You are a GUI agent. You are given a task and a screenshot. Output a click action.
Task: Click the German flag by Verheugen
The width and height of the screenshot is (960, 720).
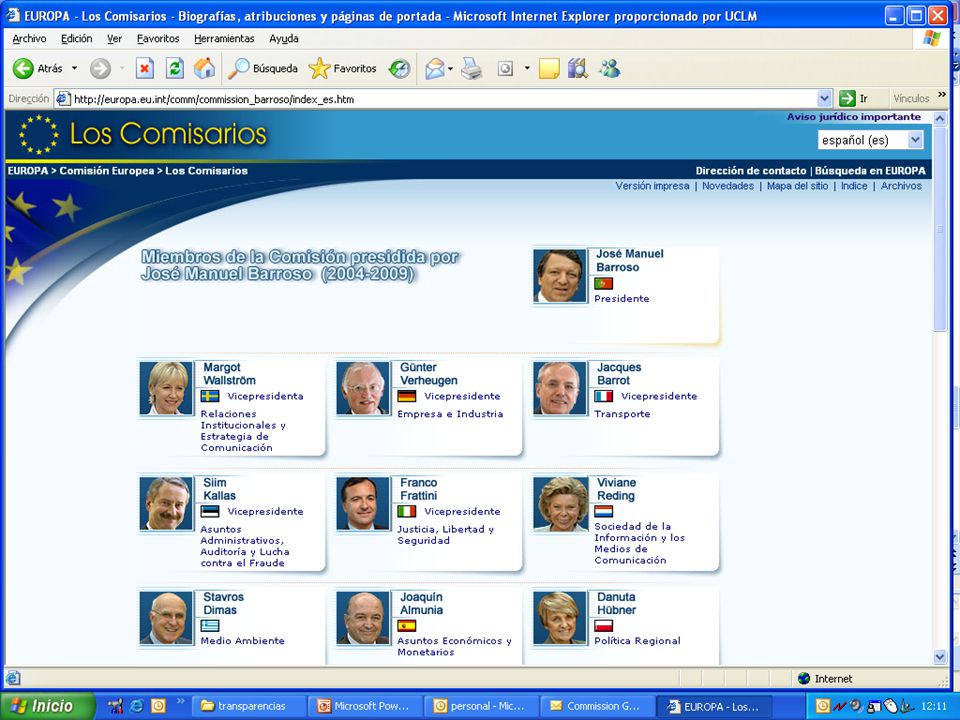pyautogui.click(x=407, y=396)
